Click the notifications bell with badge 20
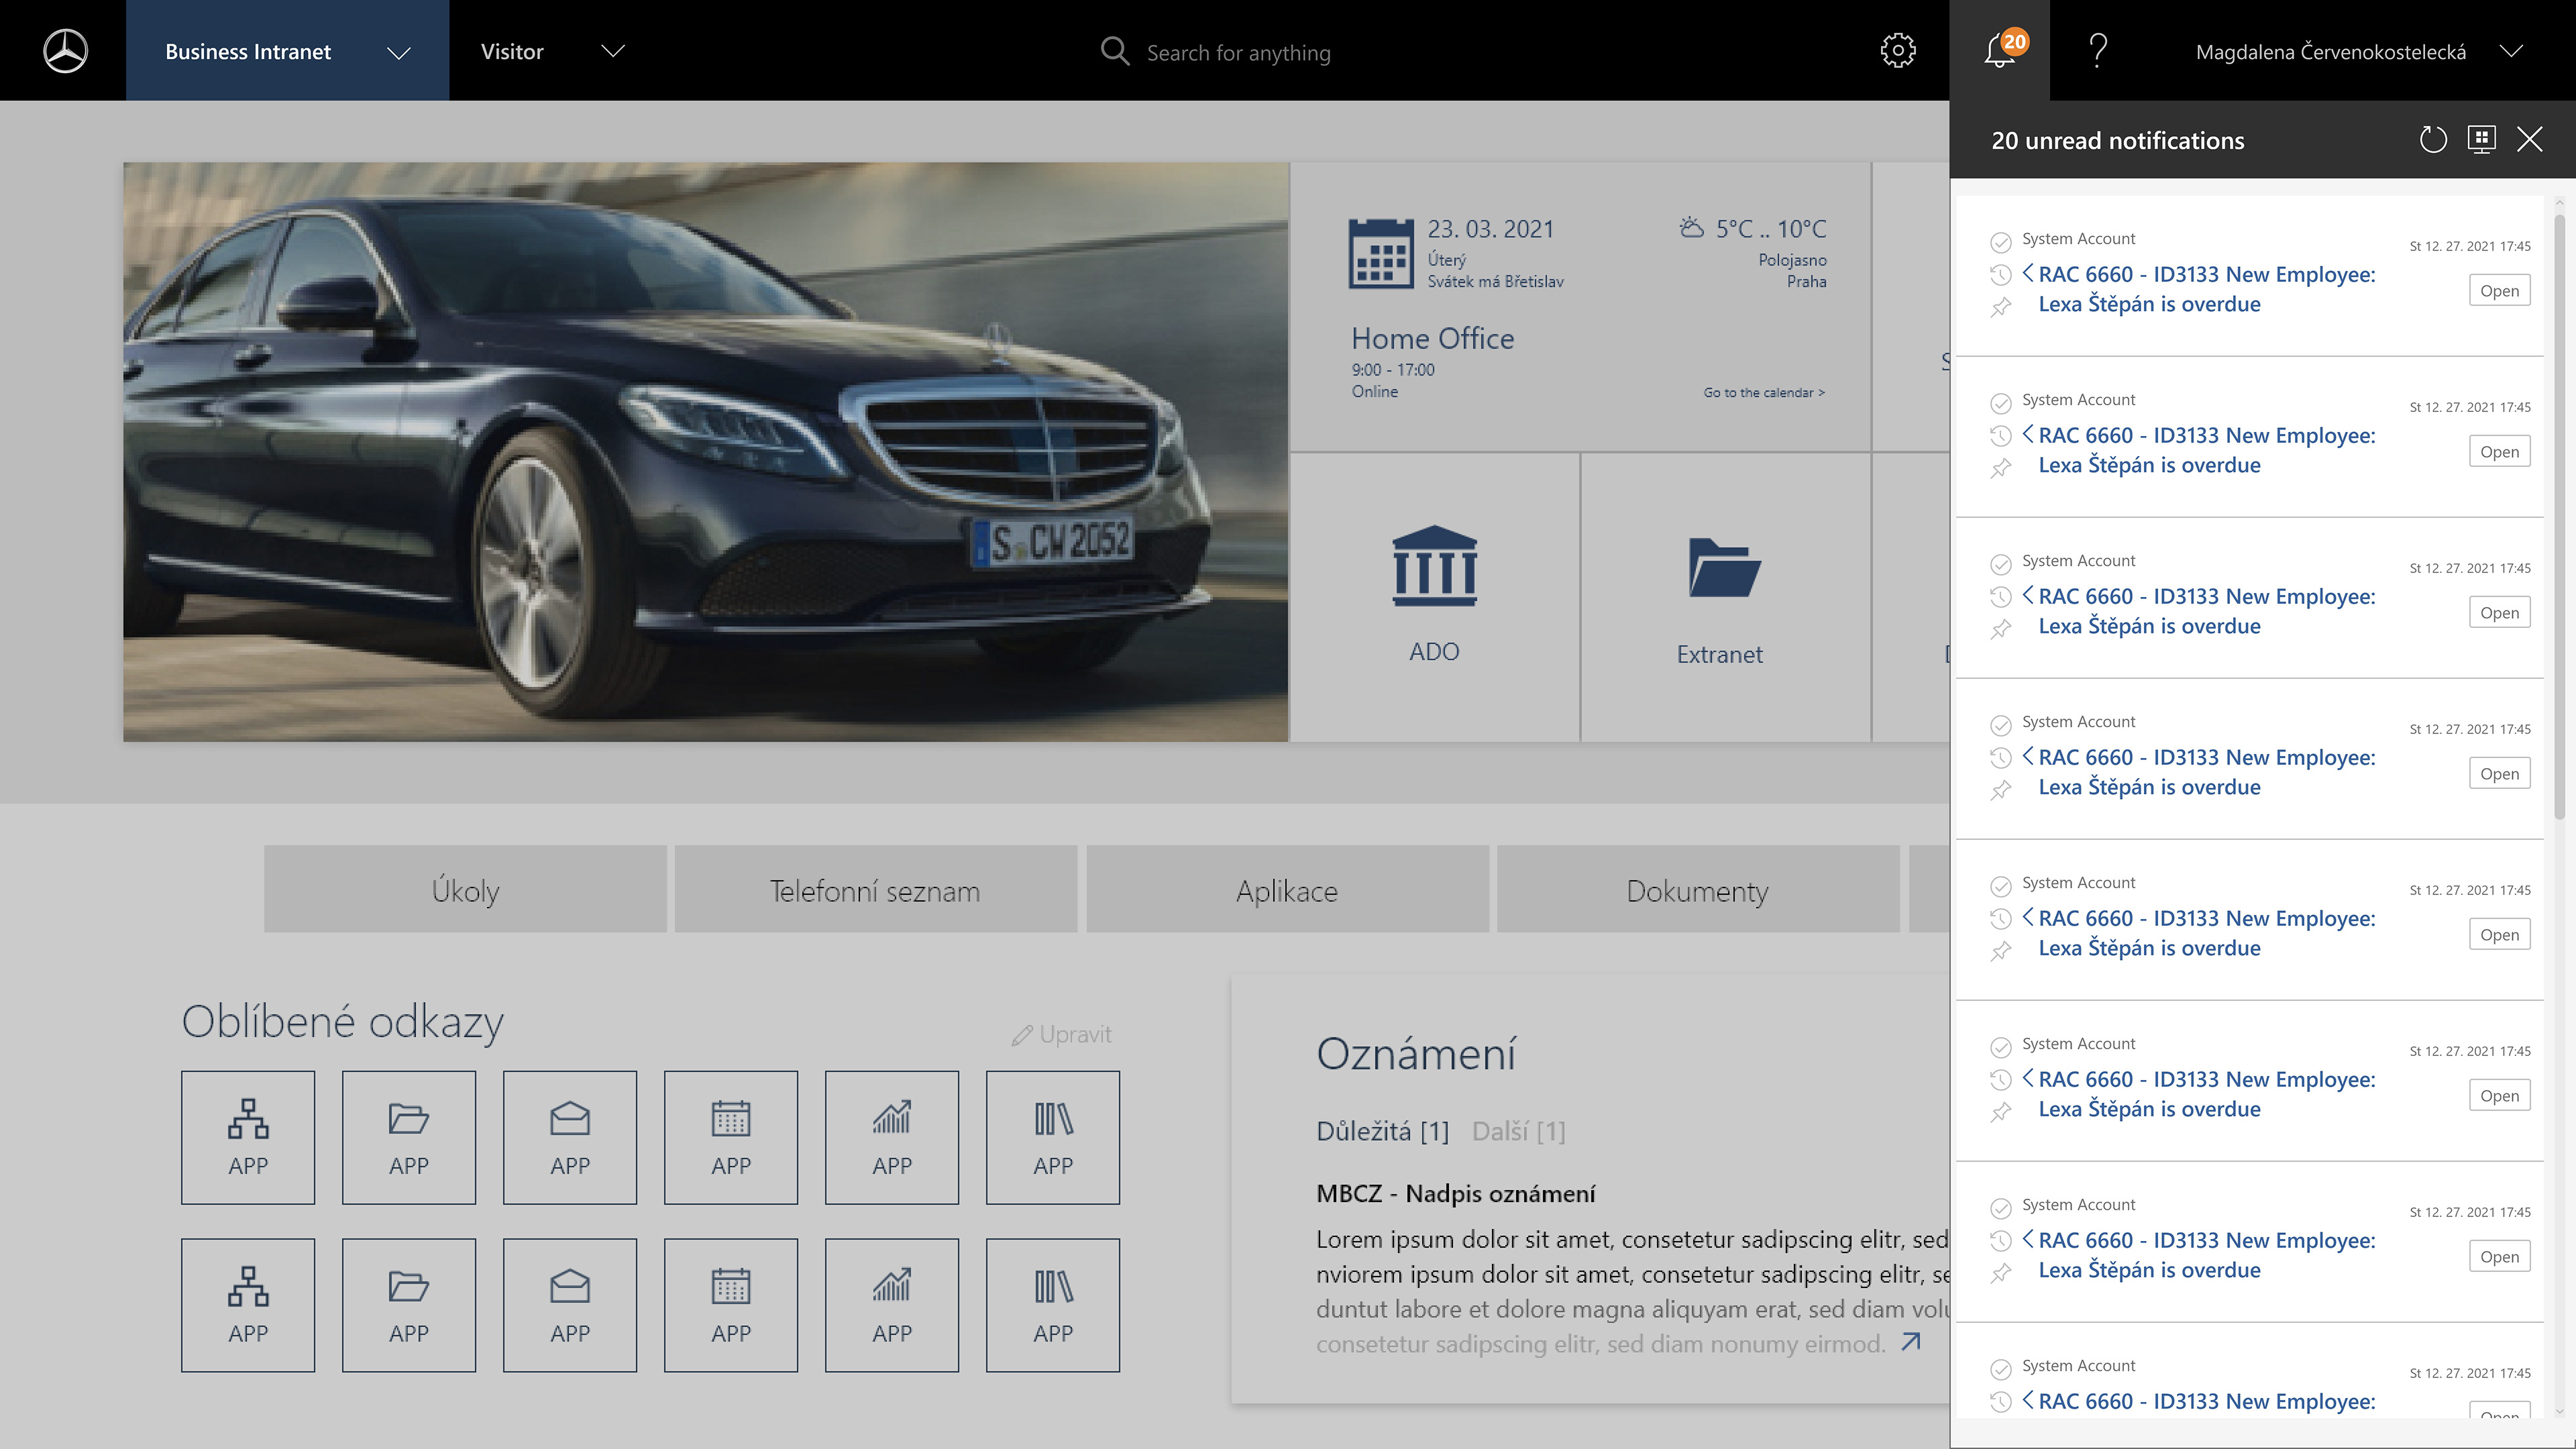This screenshot has height=1449, width=2576. point(1999,51)
